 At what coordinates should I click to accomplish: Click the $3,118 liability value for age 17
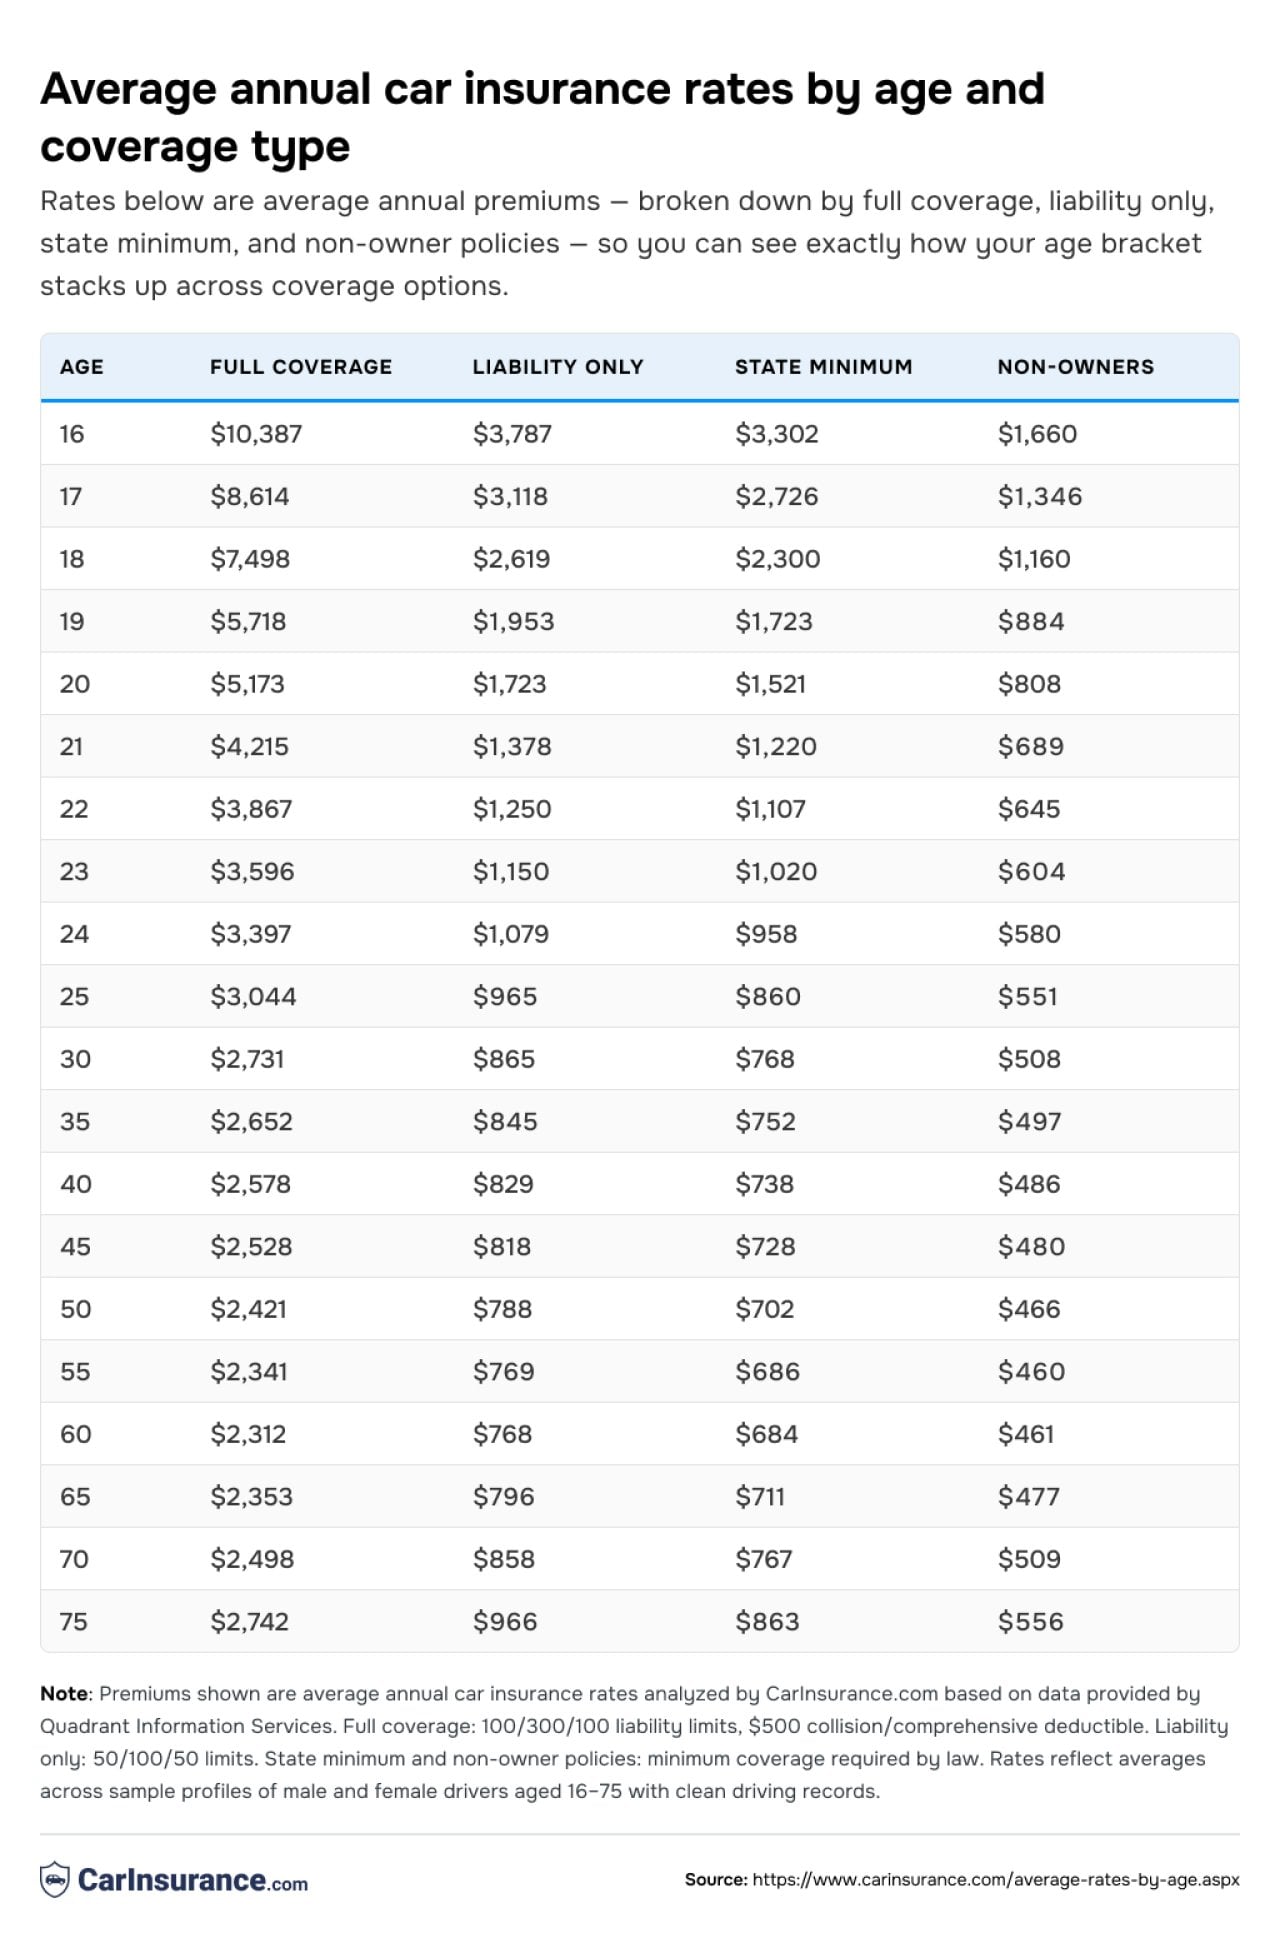(510, 496)
